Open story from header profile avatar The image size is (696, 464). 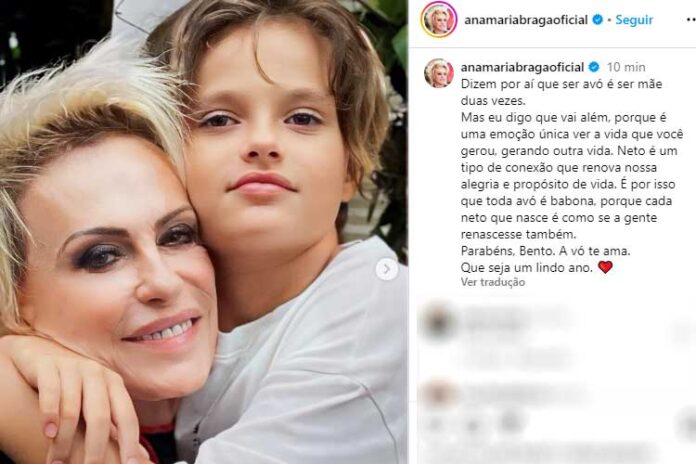[439, 20]
